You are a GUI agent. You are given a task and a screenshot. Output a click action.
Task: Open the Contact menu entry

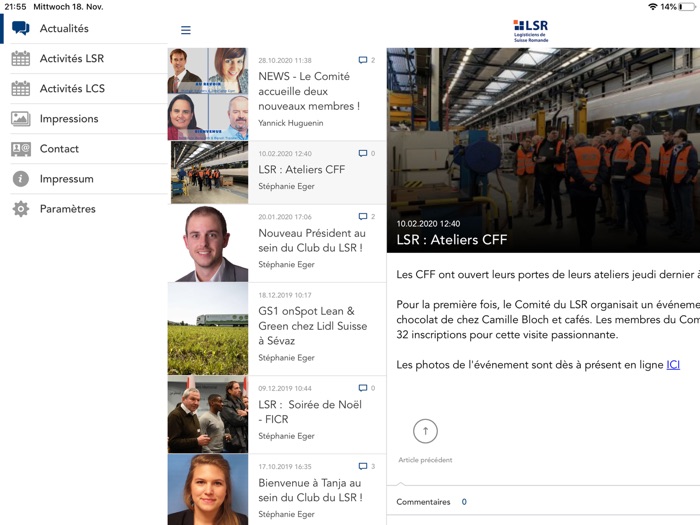point(84,149)
